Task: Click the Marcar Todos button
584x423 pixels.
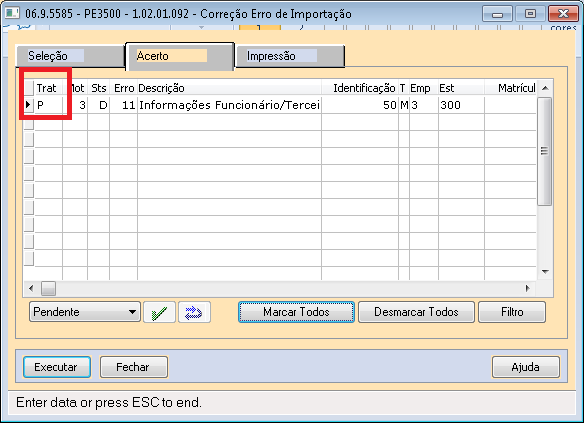Action: 296,312
